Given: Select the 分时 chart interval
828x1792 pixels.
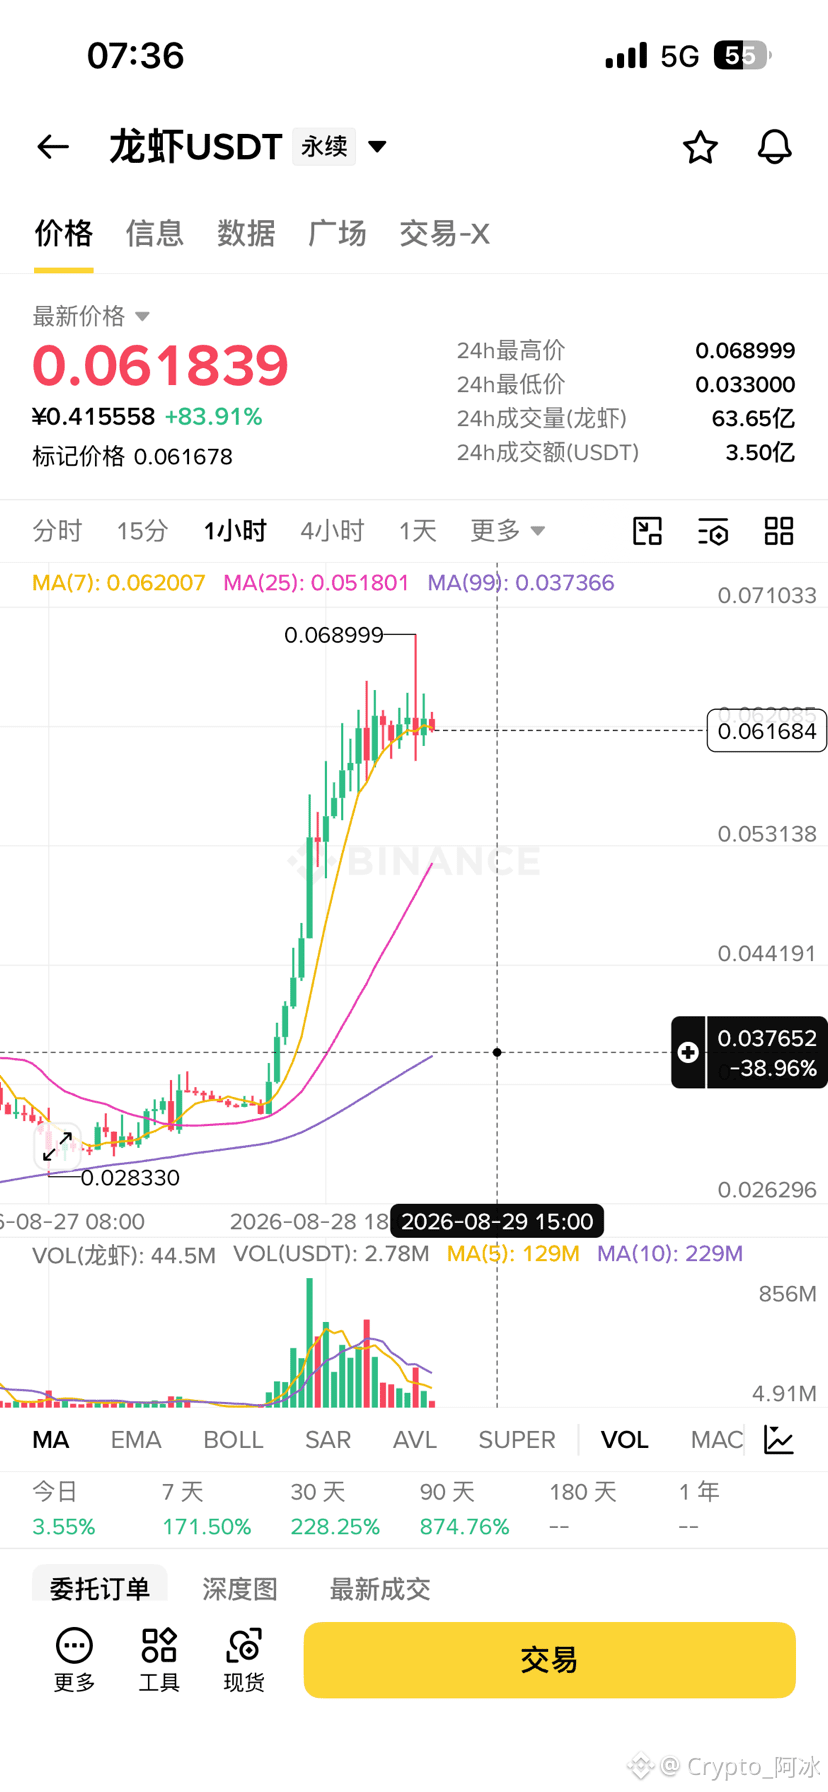Looking at the screenshot, I should [57, 530].
